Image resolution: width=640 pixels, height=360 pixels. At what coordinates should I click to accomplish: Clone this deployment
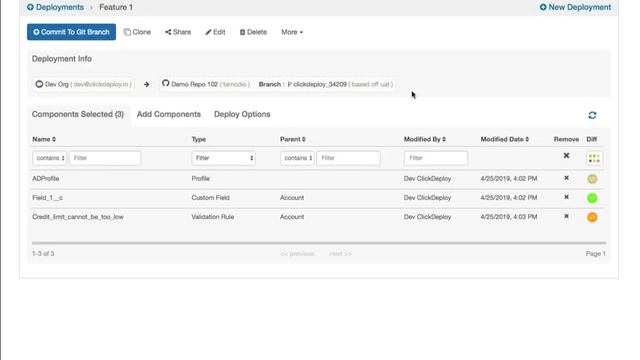138,32
